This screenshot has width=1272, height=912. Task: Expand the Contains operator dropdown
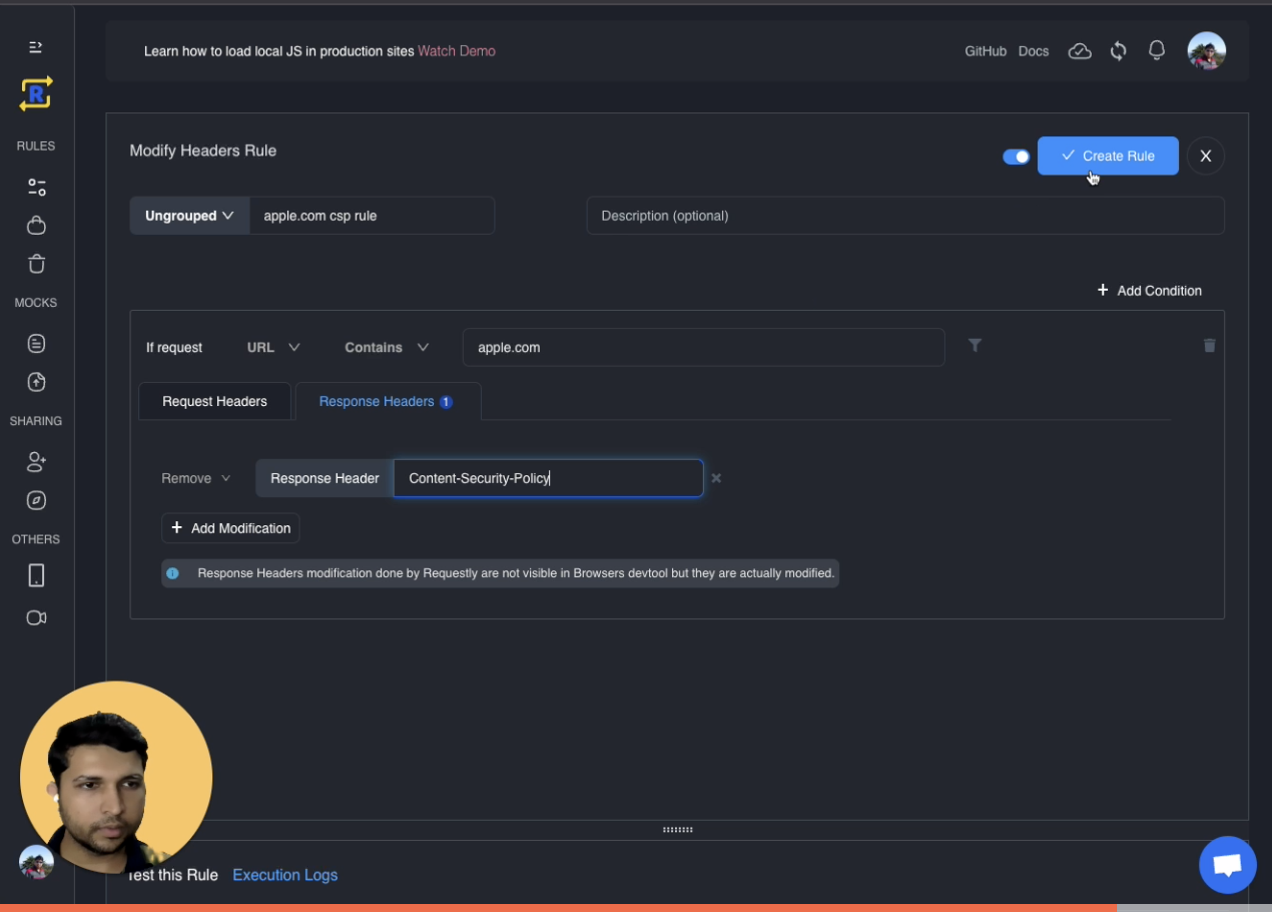point(387,347)
